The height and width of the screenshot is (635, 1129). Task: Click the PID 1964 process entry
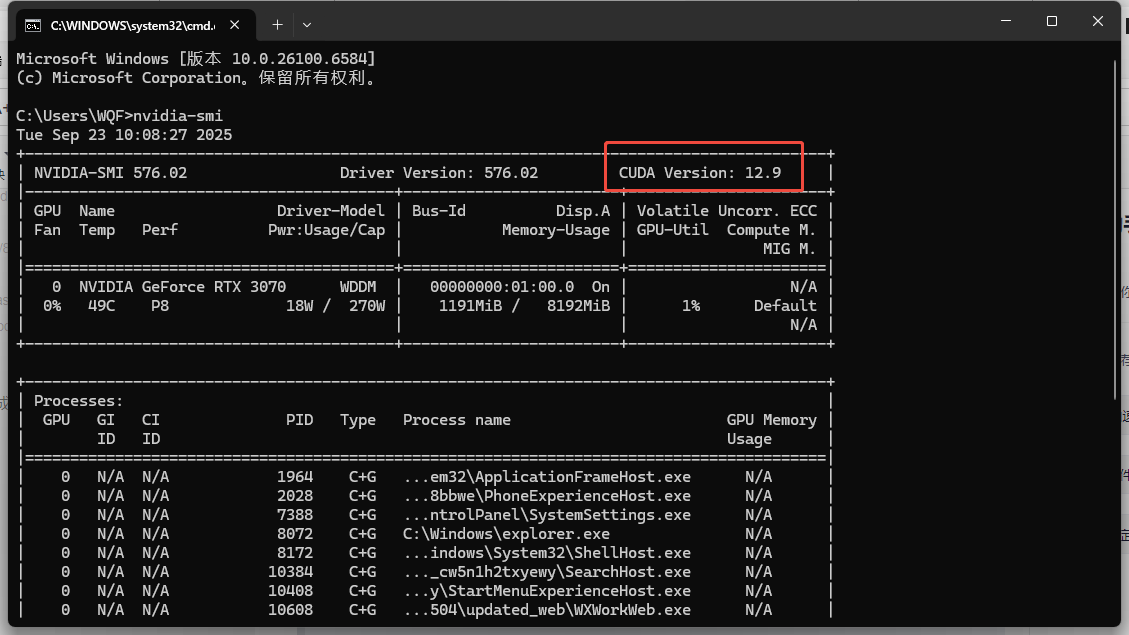click(x=295, y=477)
